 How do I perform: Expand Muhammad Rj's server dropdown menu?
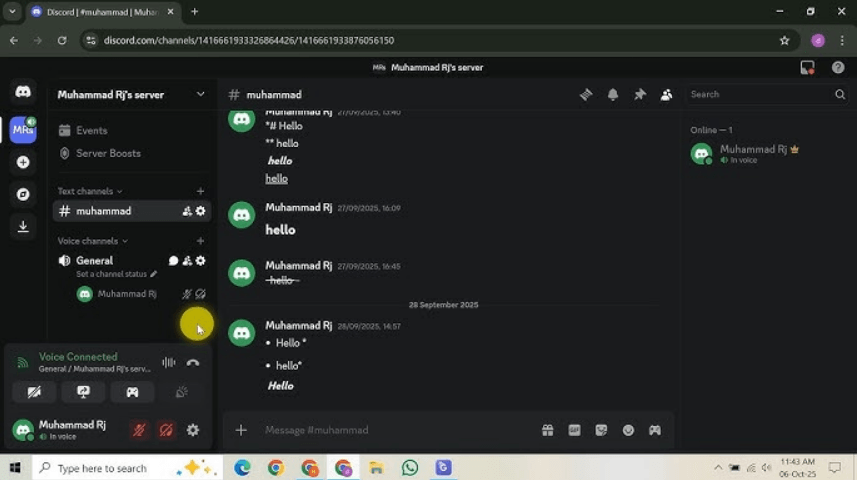click(201, 95)
